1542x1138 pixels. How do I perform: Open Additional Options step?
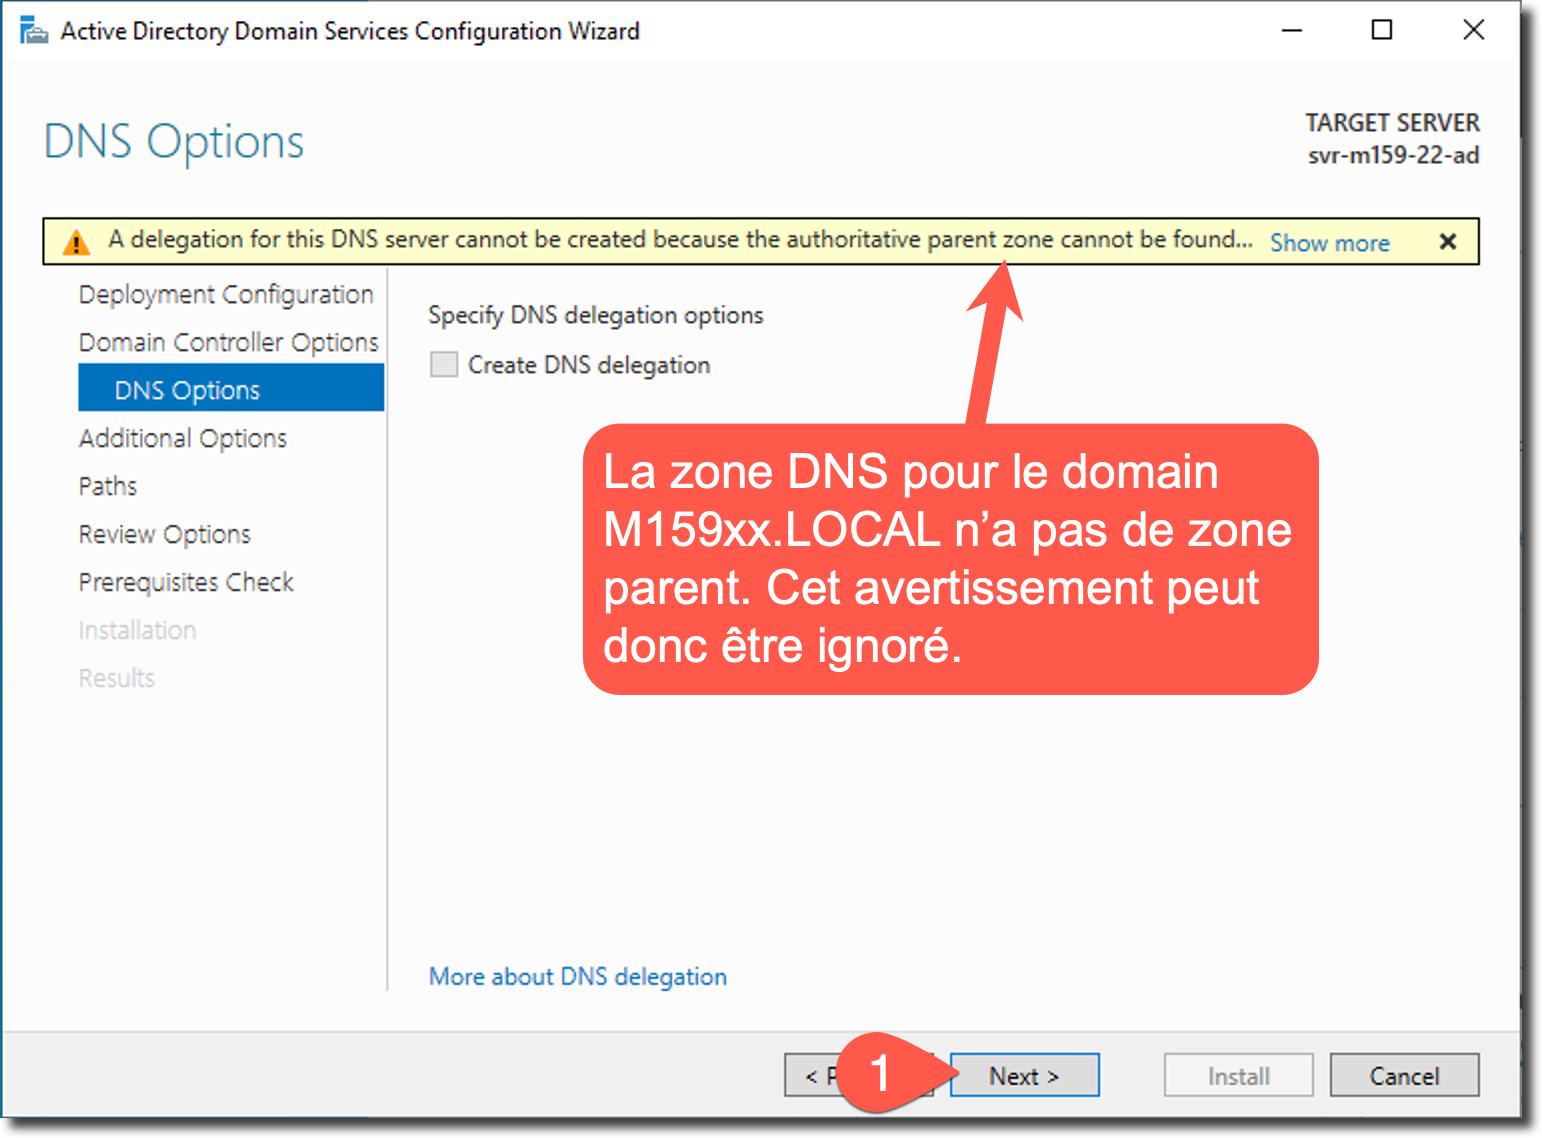point(183,438)
